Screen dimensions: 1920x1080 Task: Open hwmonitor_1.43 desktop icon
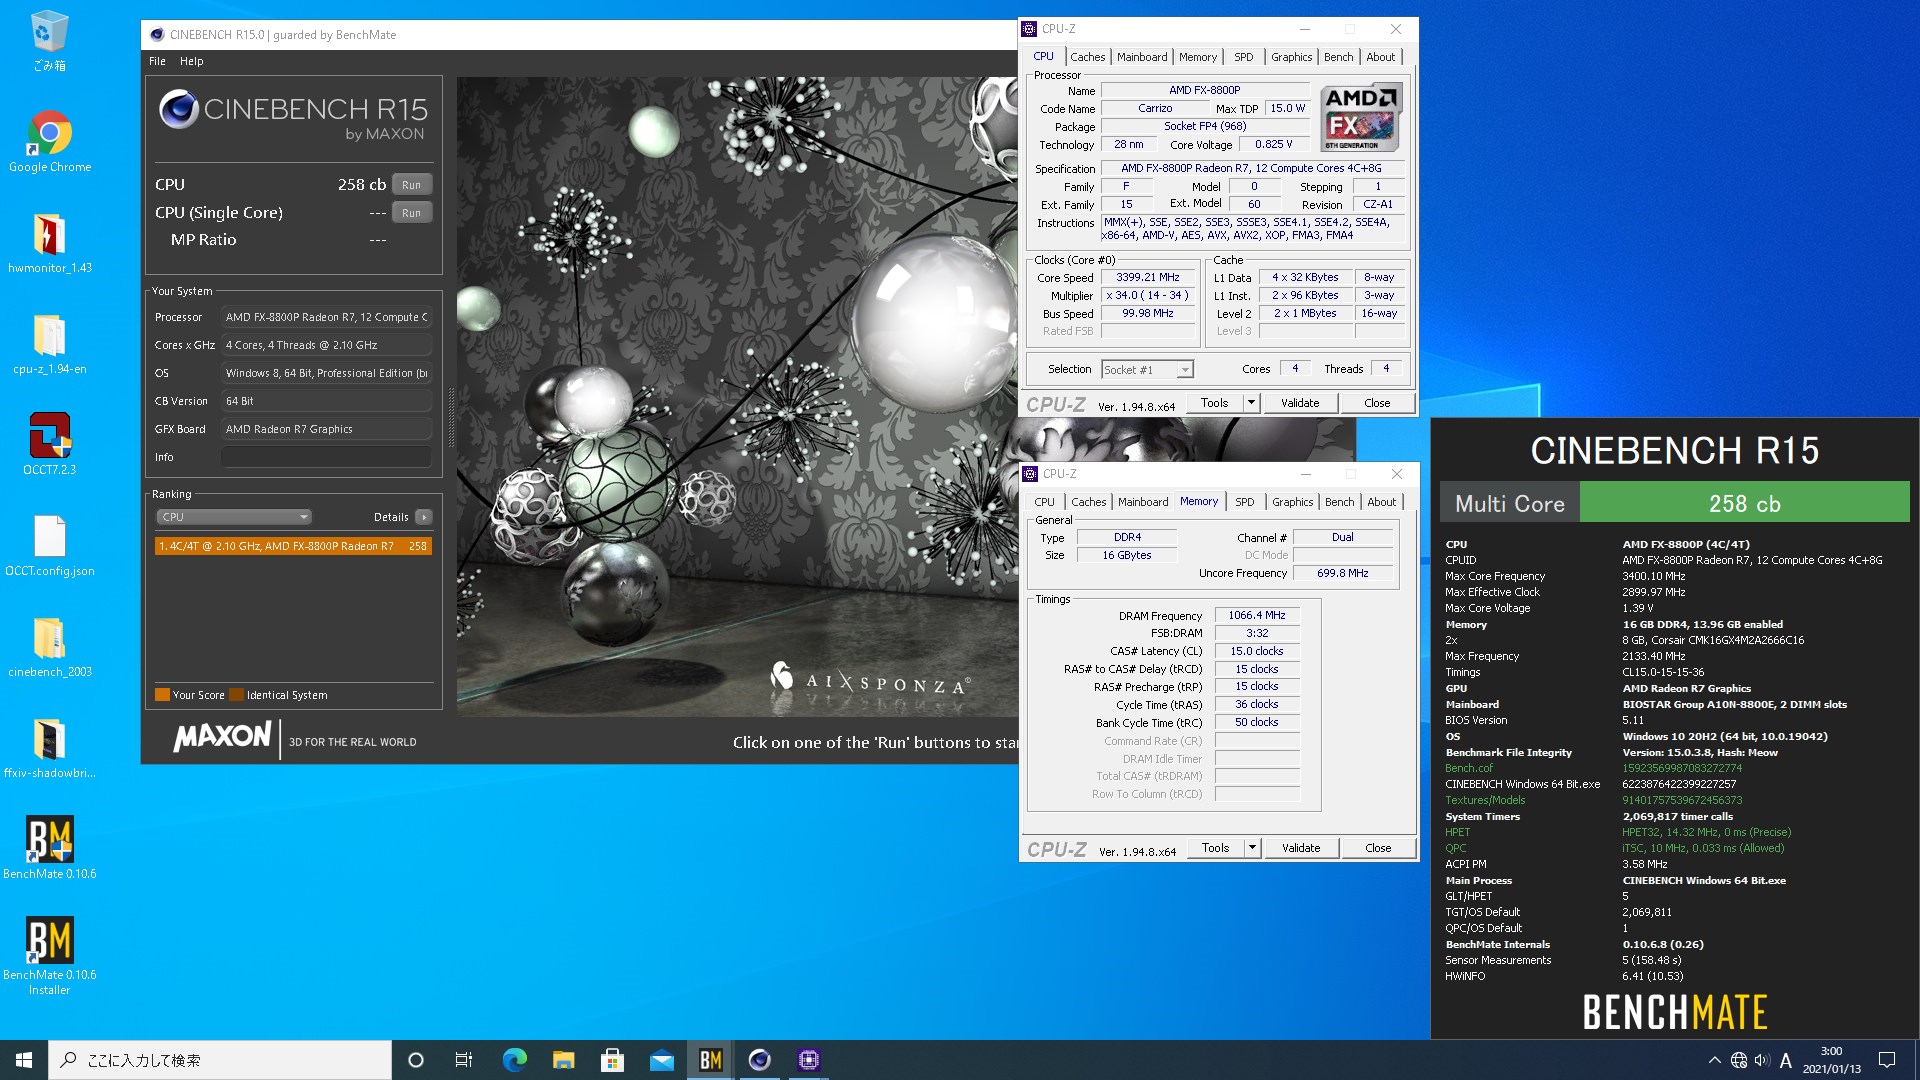click(49, 243)
